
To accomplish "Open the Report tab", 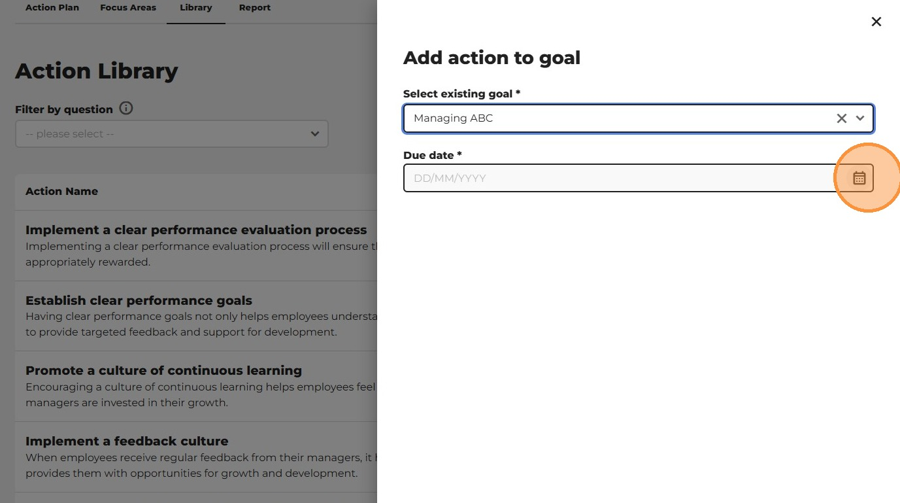I will (255, 7).
